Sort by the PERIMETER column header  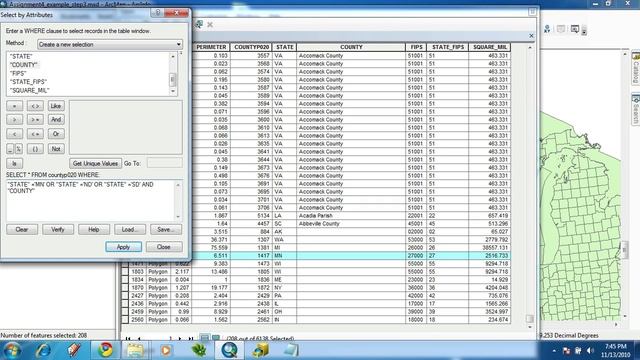coord(211,47)
